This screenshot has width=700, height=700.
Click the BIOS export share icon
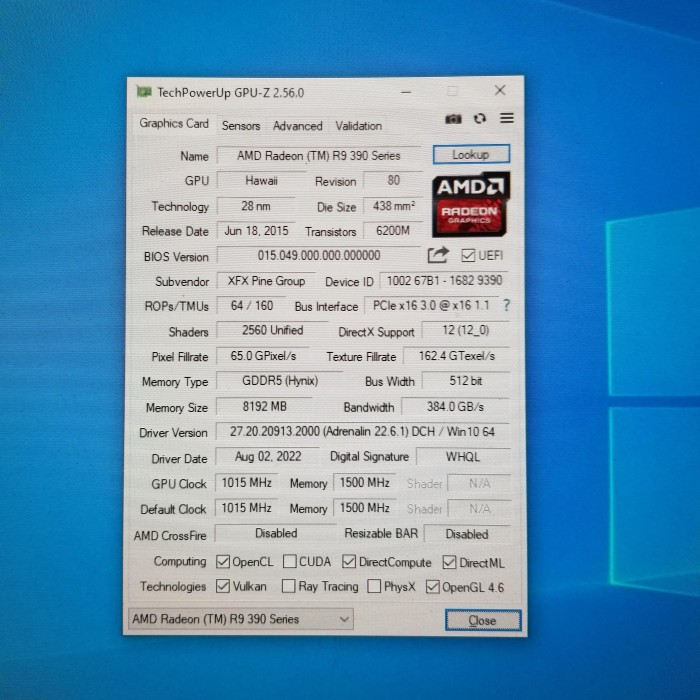[438, 255]
